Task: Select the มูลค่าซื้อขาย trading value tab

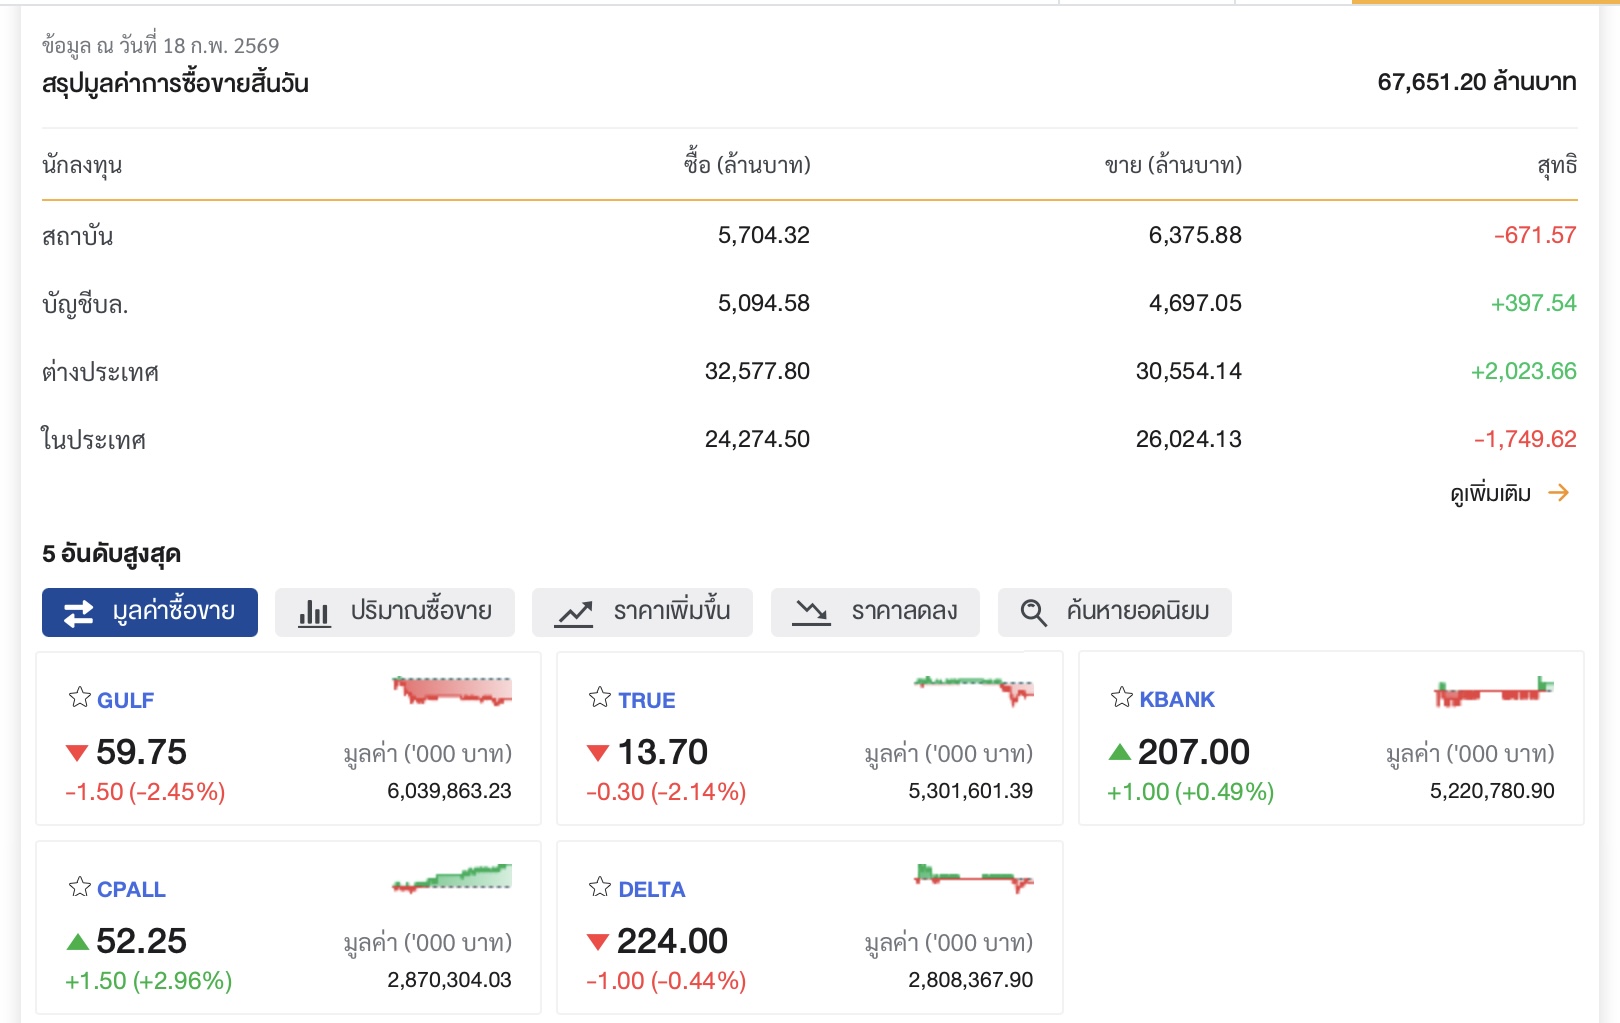Action: point(150,612)
